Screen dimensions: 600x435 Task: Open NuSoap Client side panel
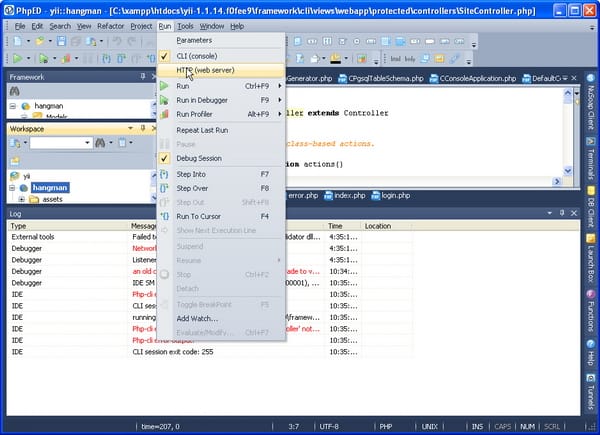[590, 102]
